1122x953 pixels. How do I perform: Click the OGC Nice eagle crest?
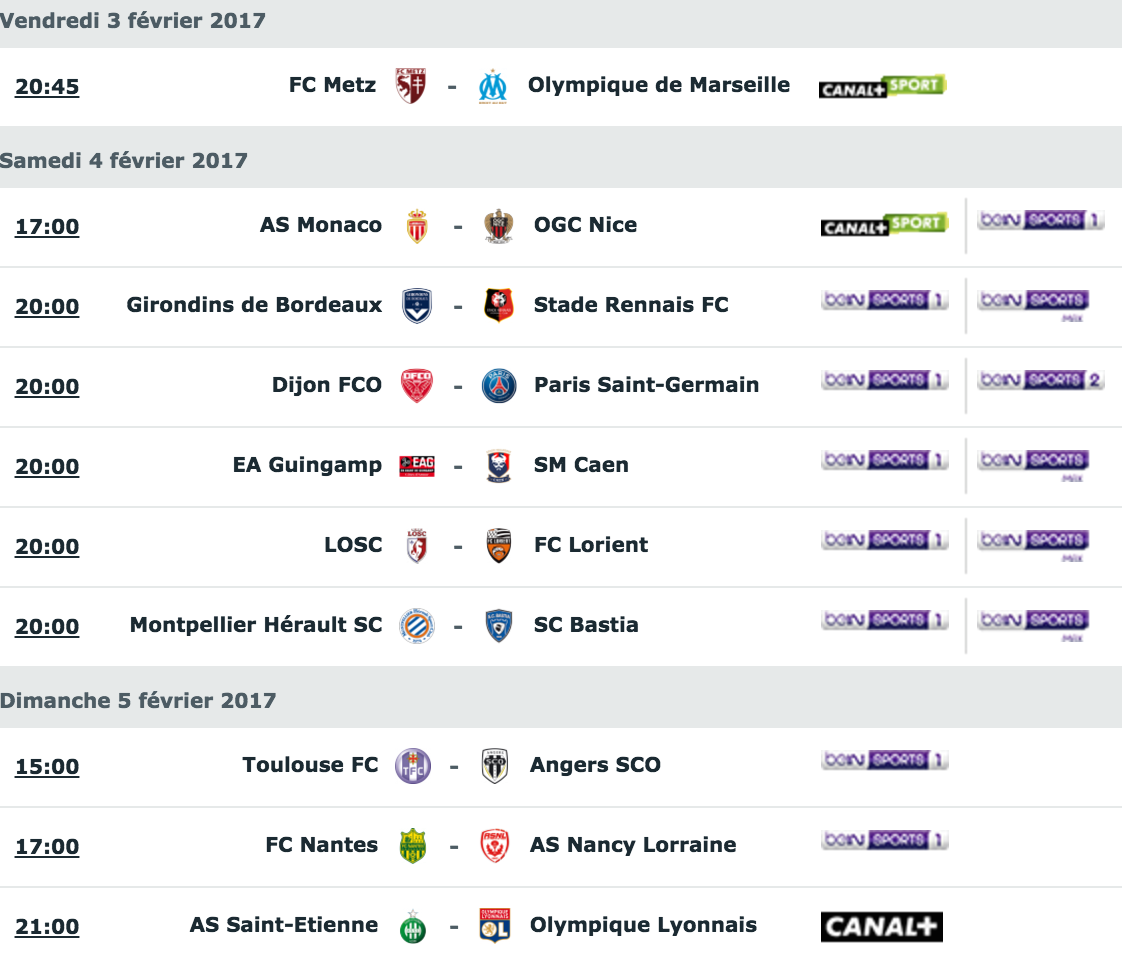pos(499,226)
